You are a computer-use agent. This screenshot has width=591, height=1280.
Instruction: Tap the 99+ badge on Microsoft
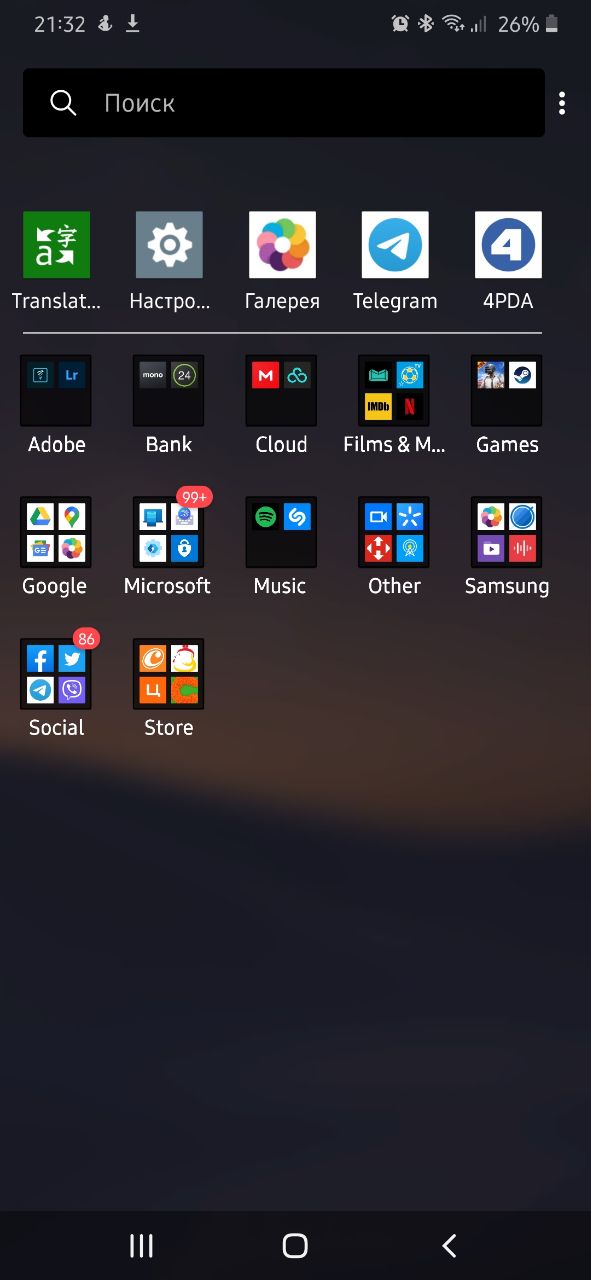[x=194, y=497]
